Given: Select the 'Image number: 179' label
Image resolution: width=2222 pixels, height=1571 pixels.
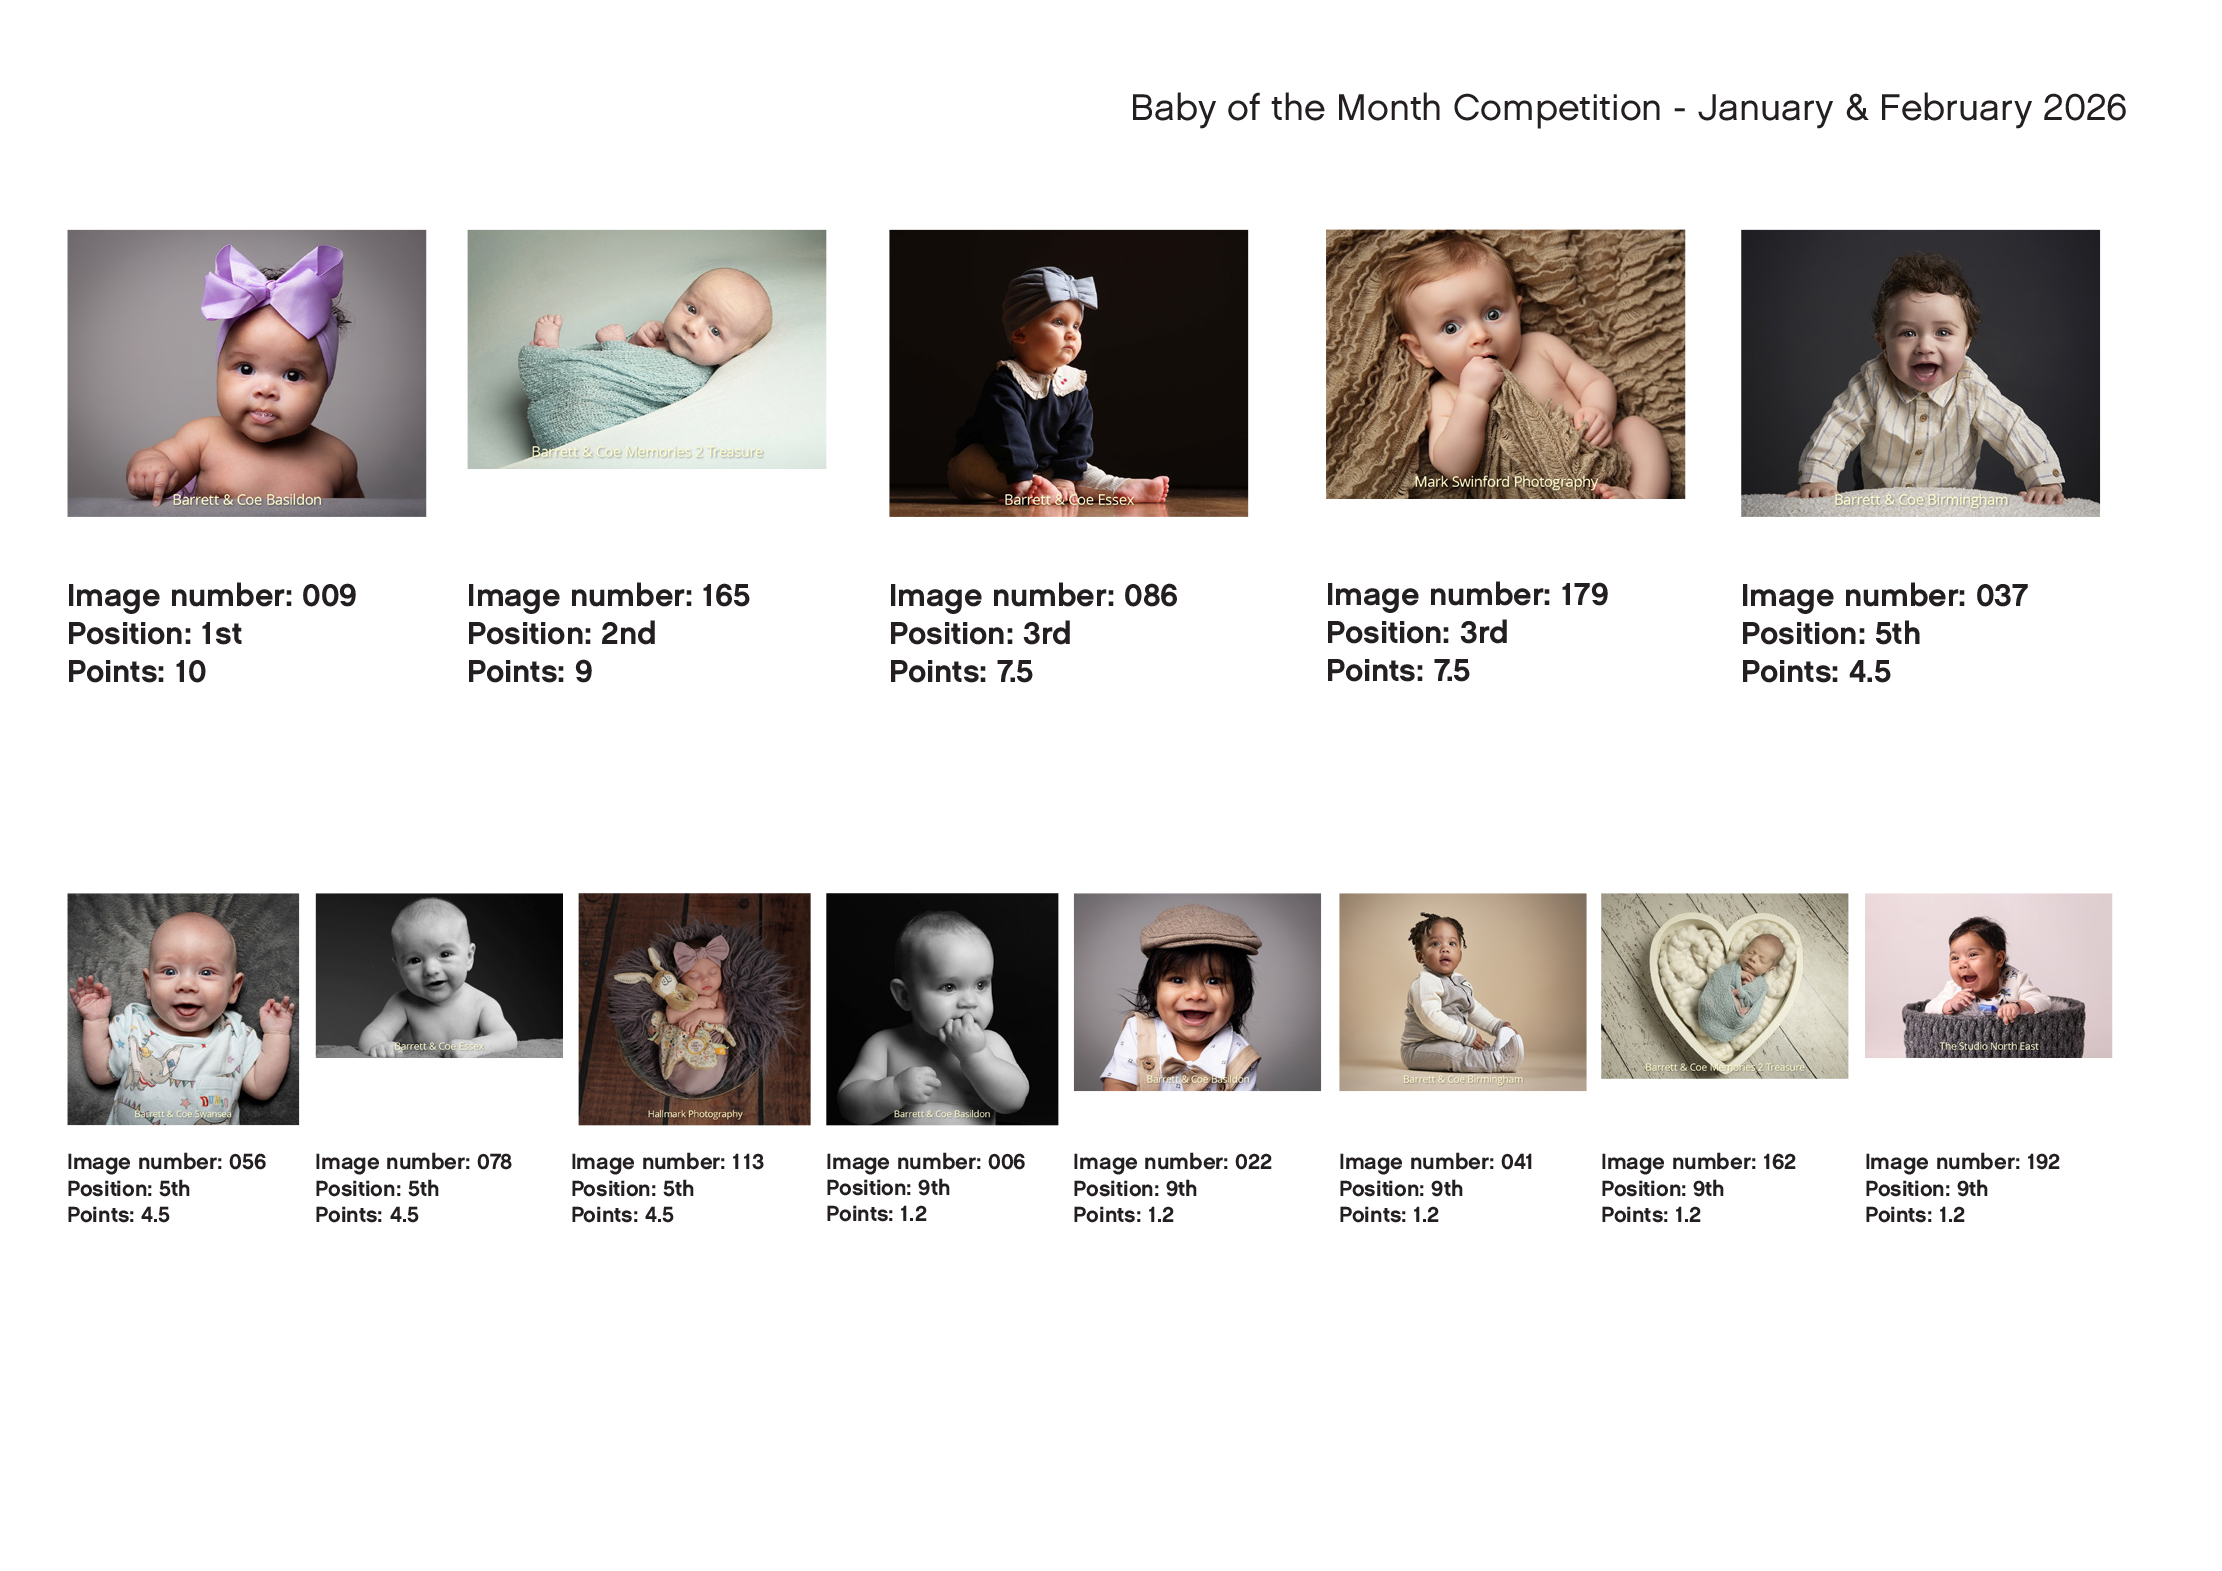Looking at the screenshot, I should (x=1466, y=595).
